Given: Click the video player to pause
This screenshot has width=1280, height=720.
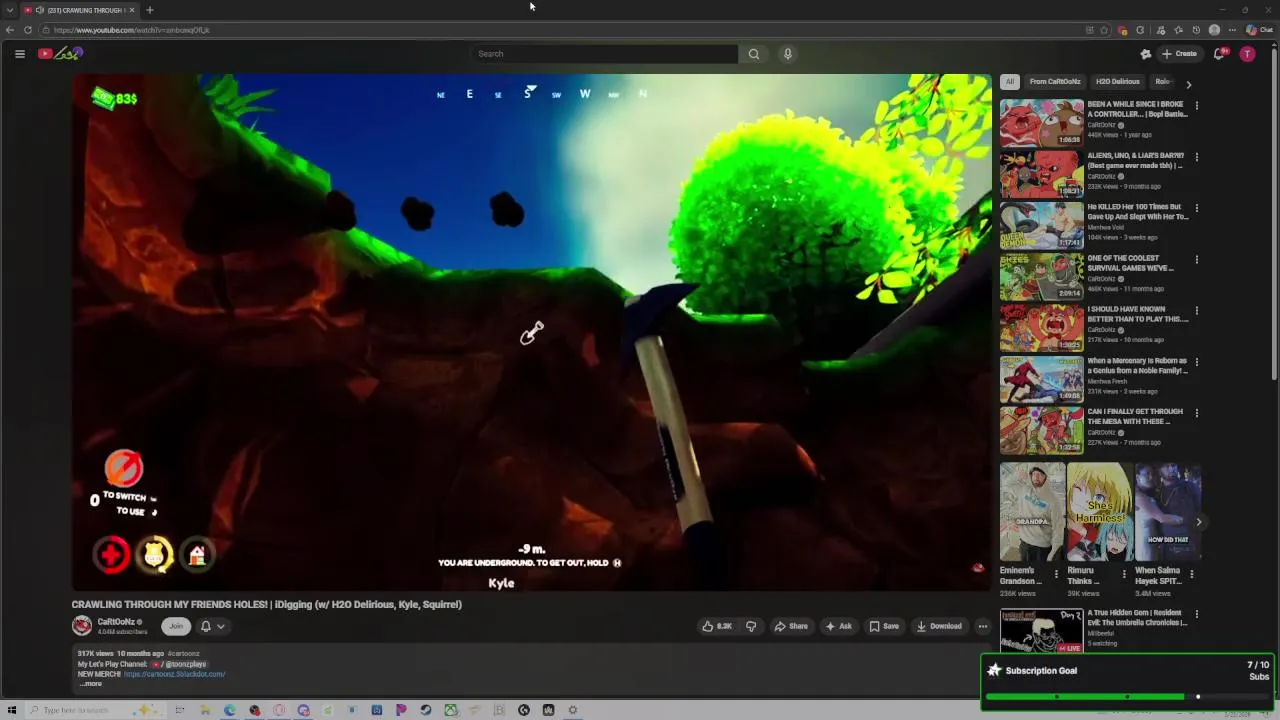Looking at the screenshot, I should coord(532,332).
